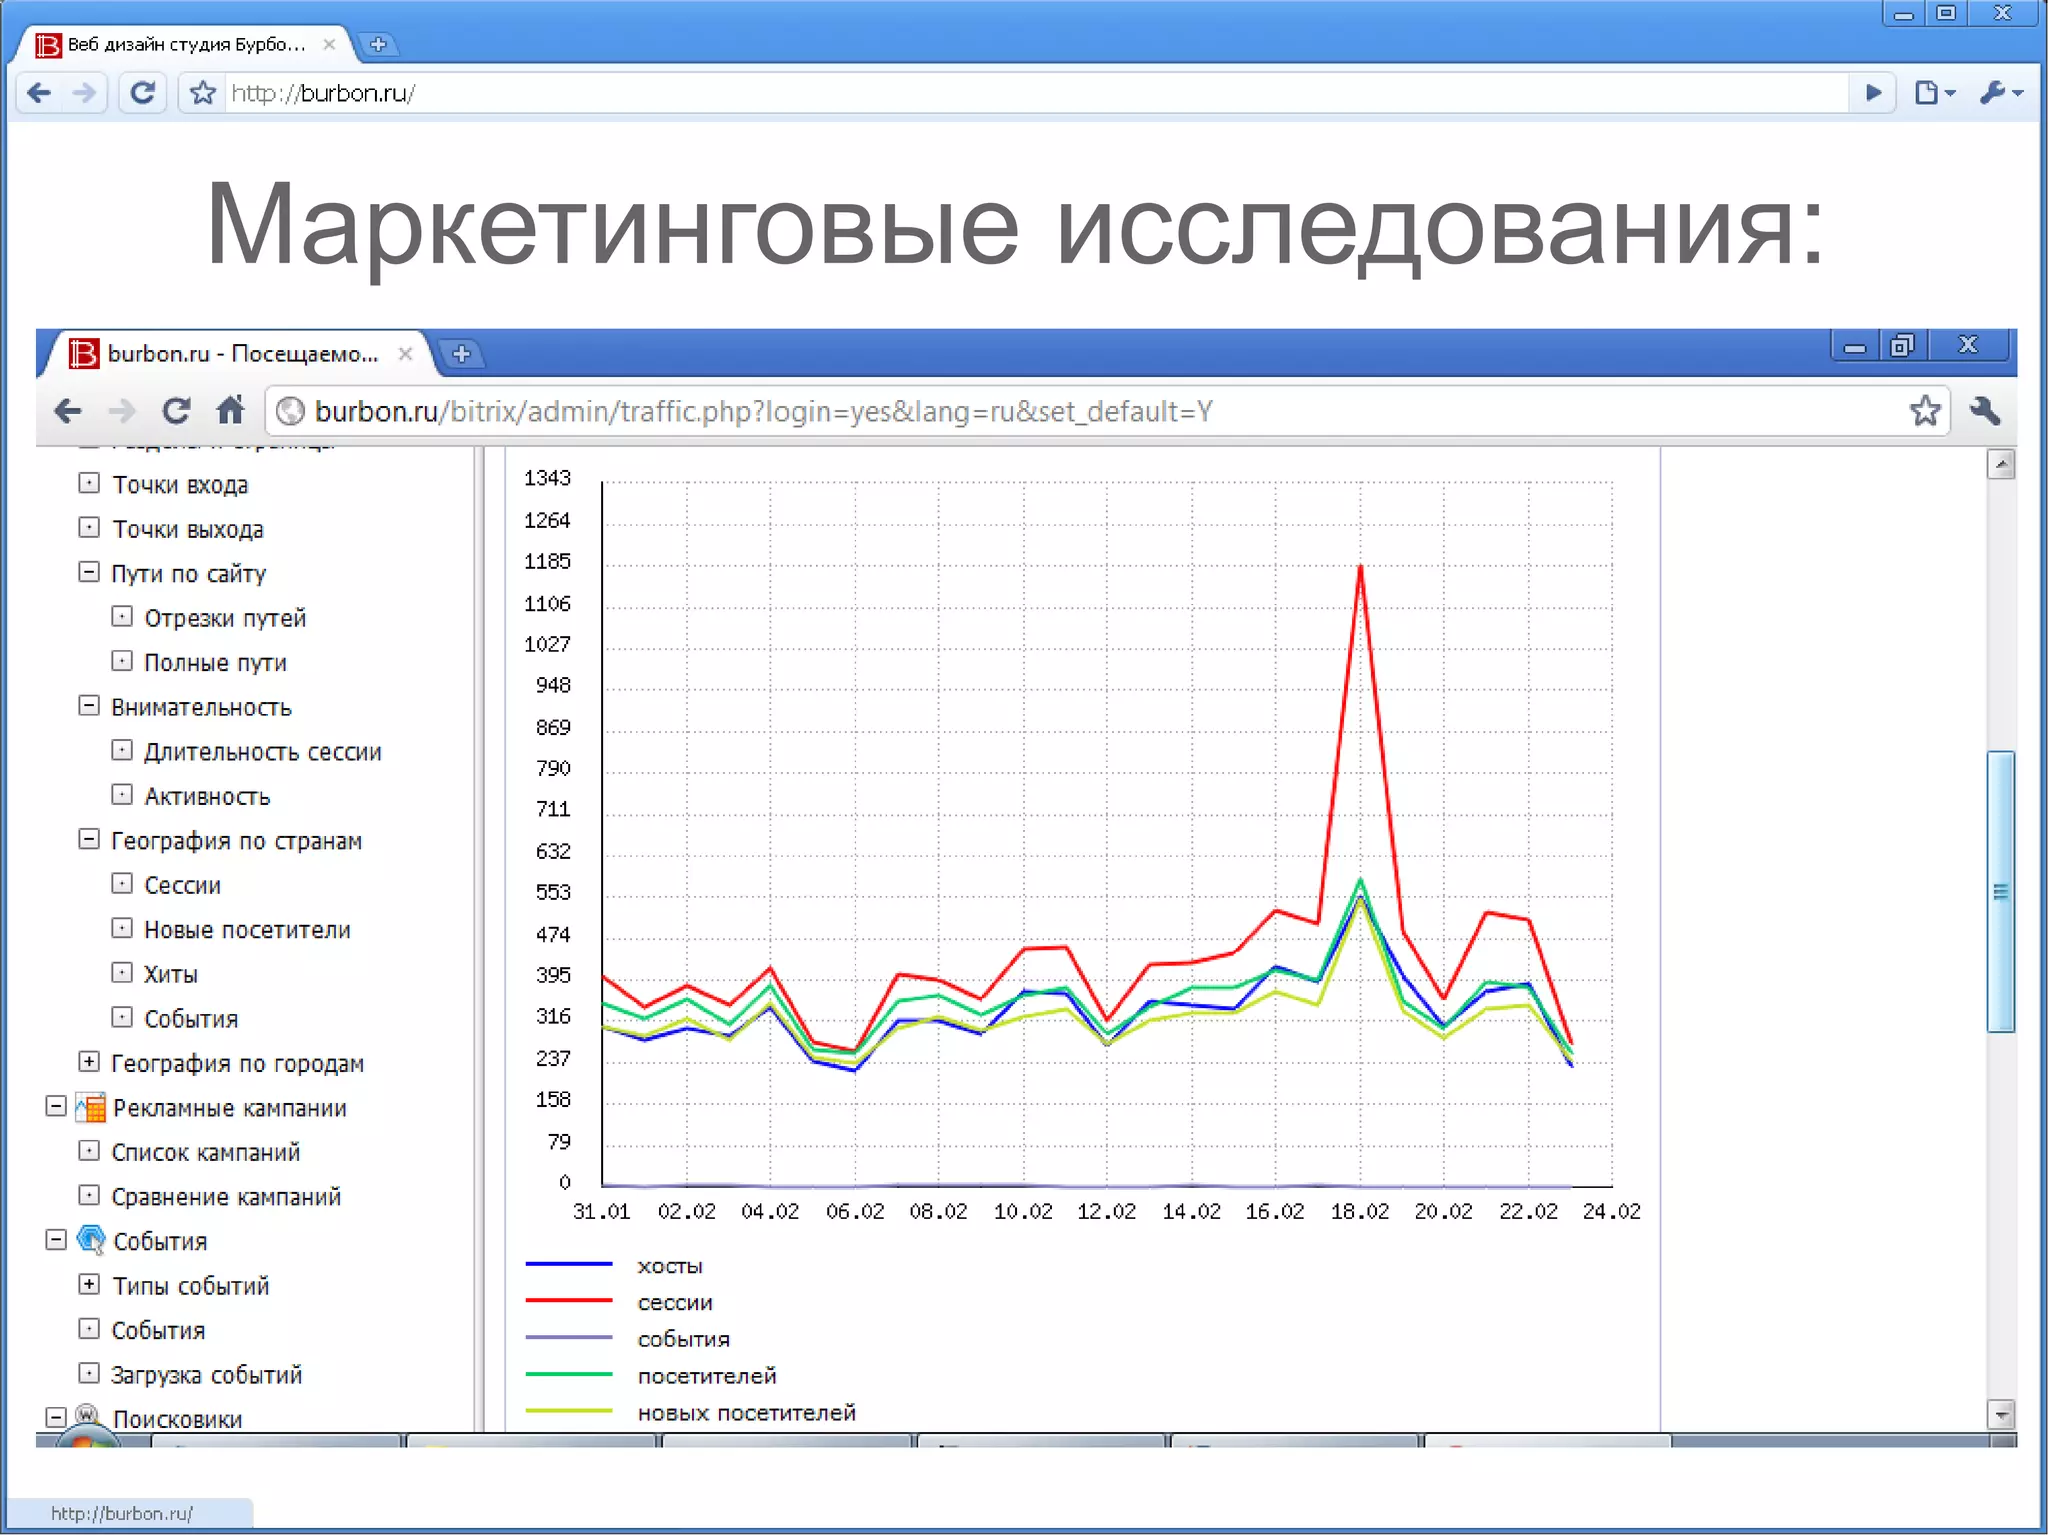Open Отрезки путей item
Viewport: 2048px width, 1535px height.
[x=225, y=618]
